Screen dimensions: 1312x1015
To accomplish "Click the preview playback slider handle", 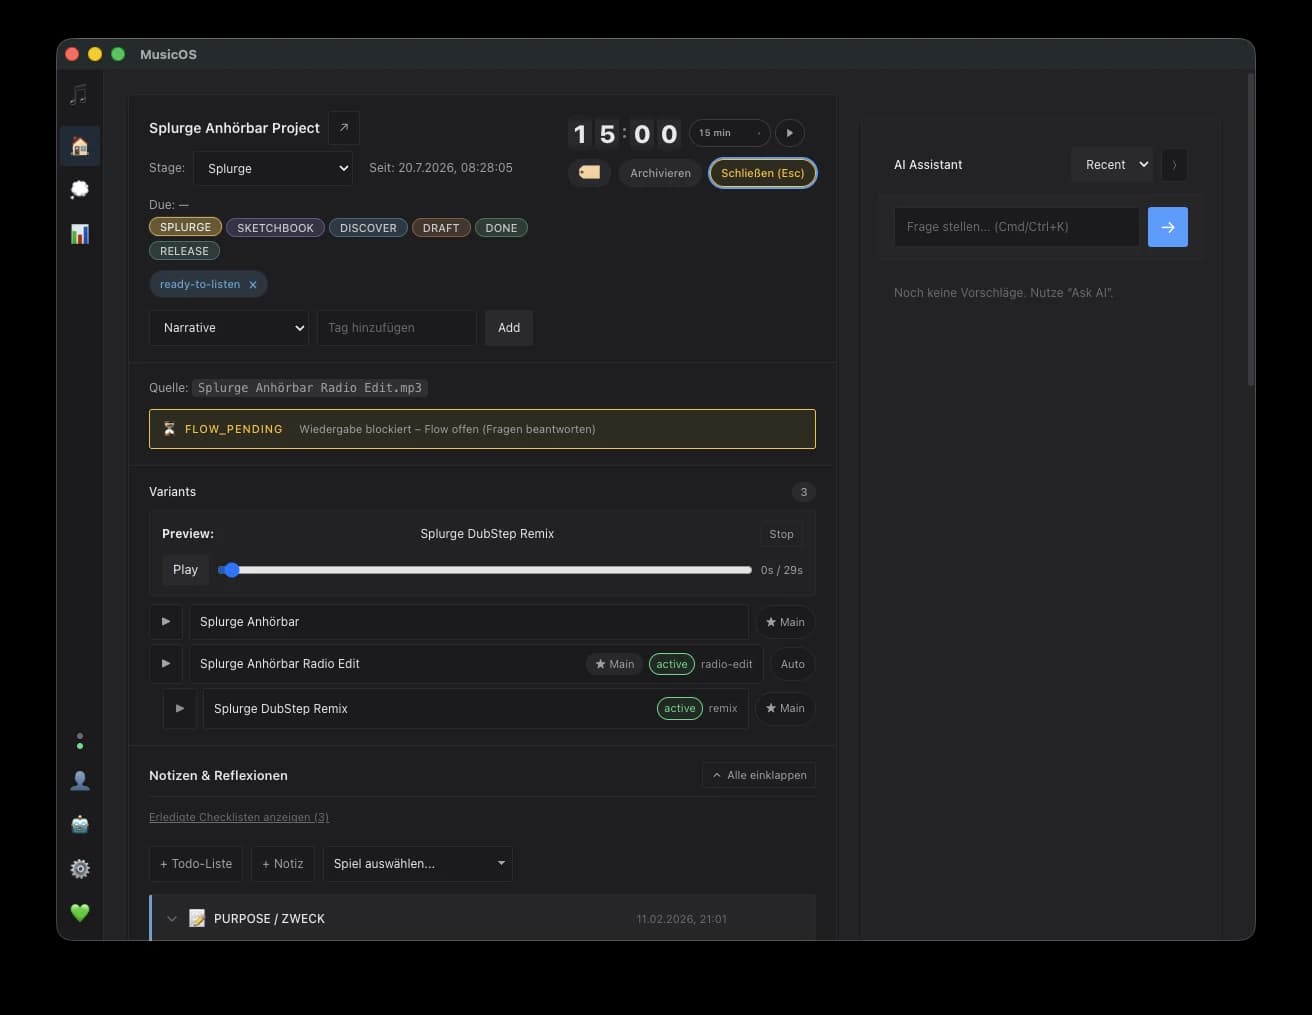I will click(x=231, y=570).
